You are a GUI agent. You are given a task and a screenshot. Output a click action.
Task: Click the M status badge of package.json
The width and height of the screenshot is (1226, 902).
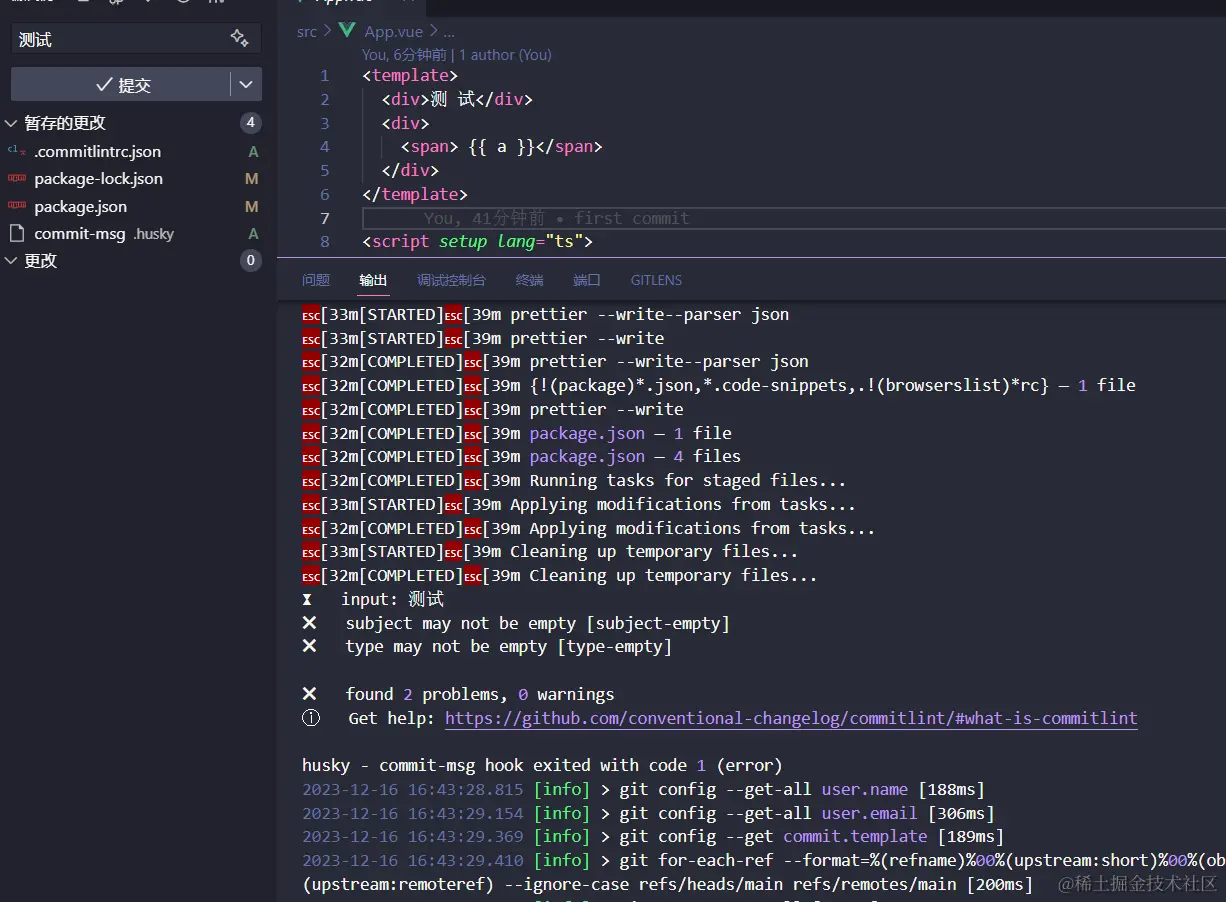coord(252,207)
